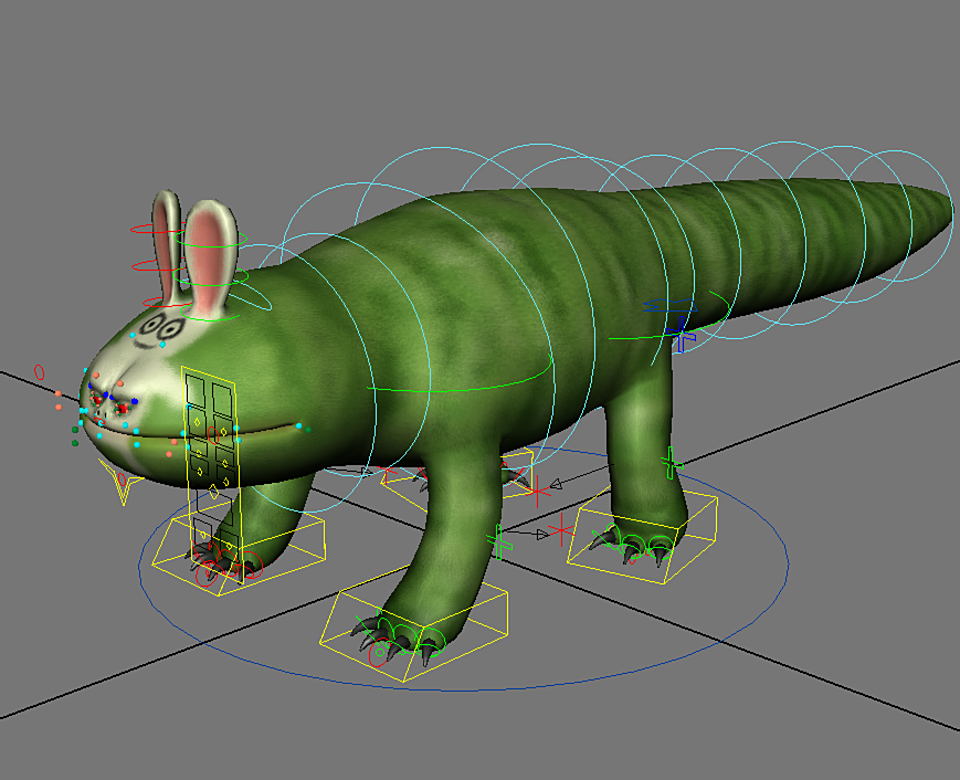This screenshot has height=780, width=960.
Task: Select the green cross locator on the hind leg
Action: click(x=671, y=463)
